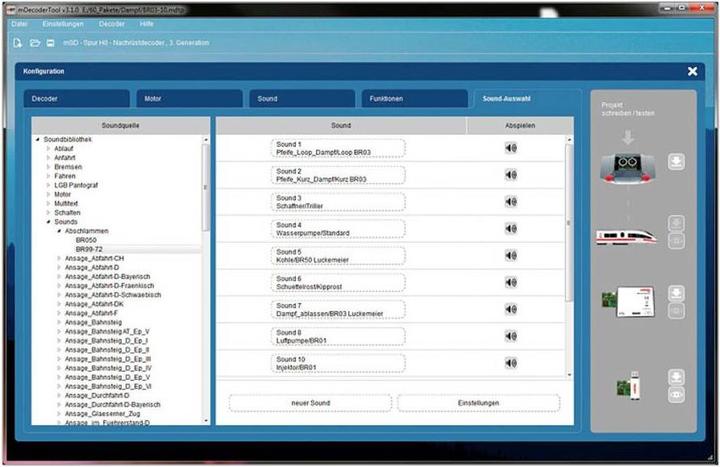Click the open folder icon in toolbar

34,44
